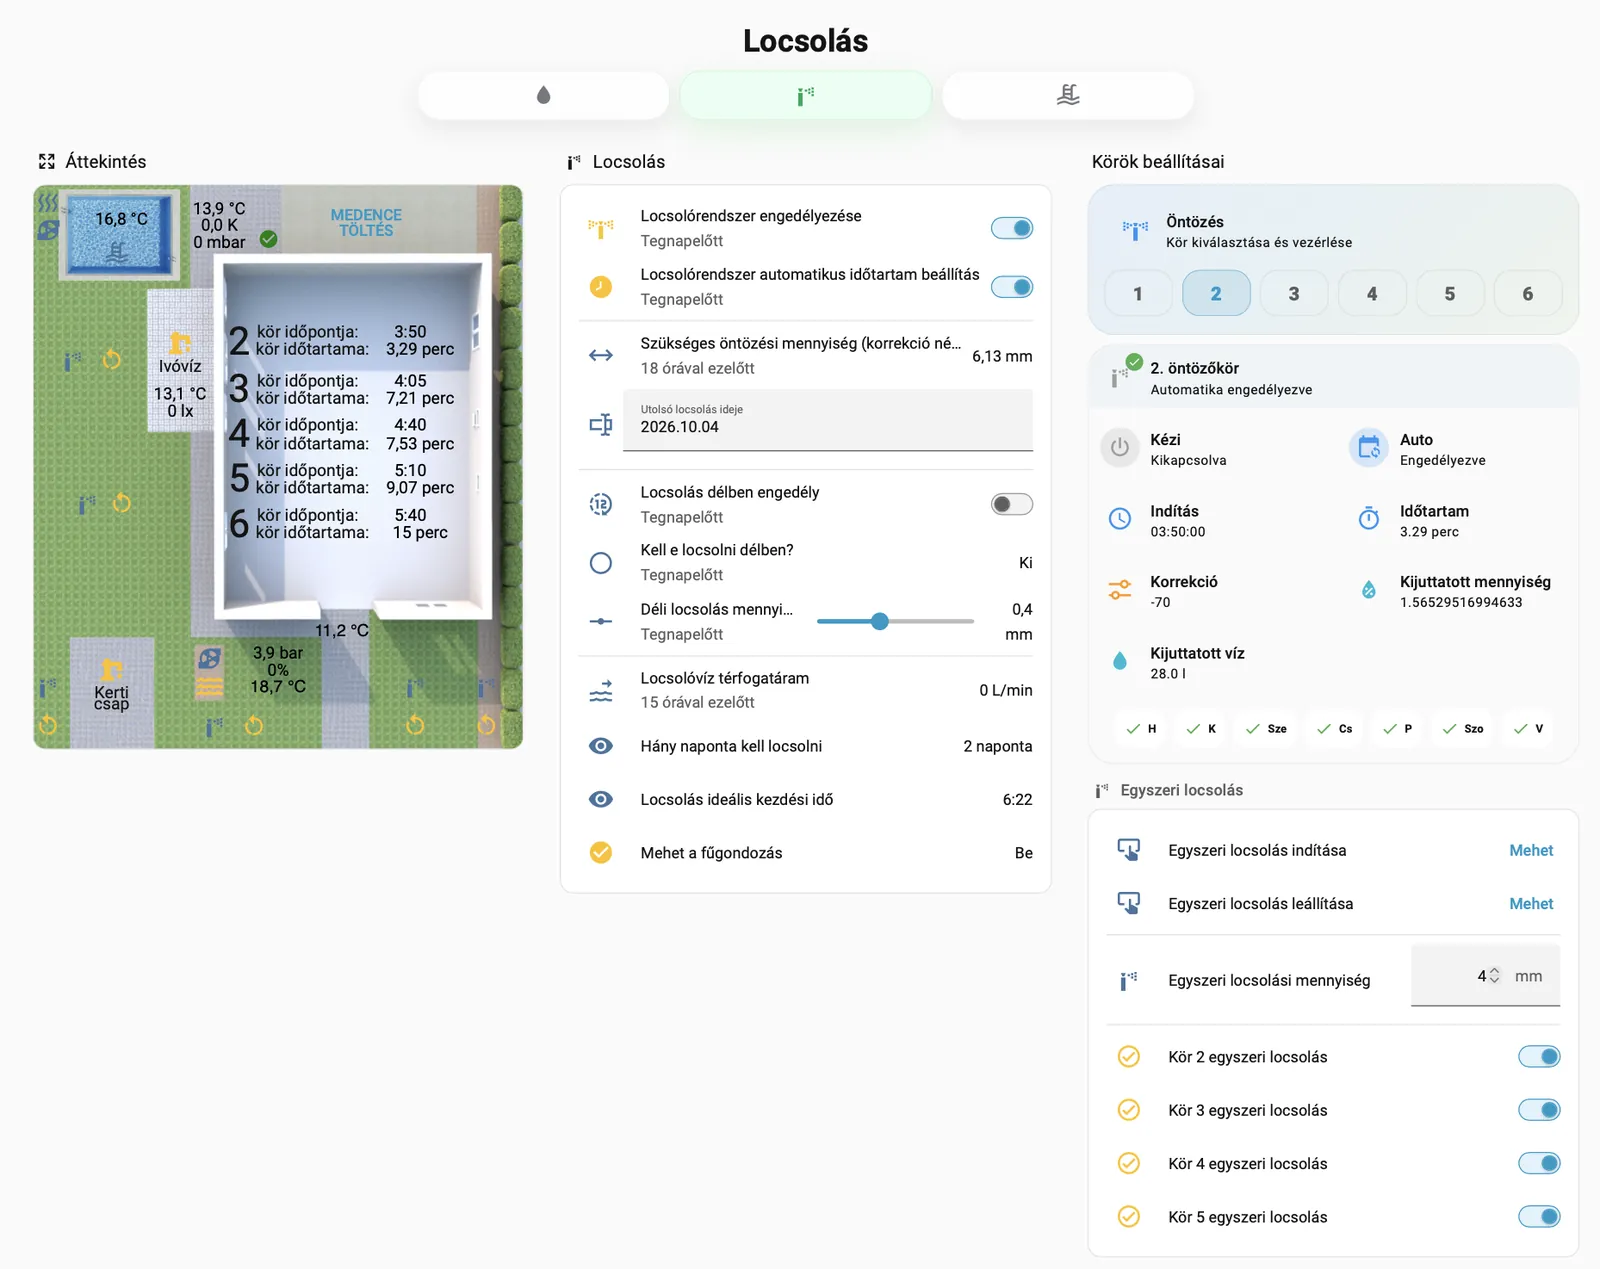The width and height of the screenshot is (1600, 1269).
Task: Toggle Locsolórendszer engedélyezése switch
Action: pyautogui.click(x=1012, y=228)
